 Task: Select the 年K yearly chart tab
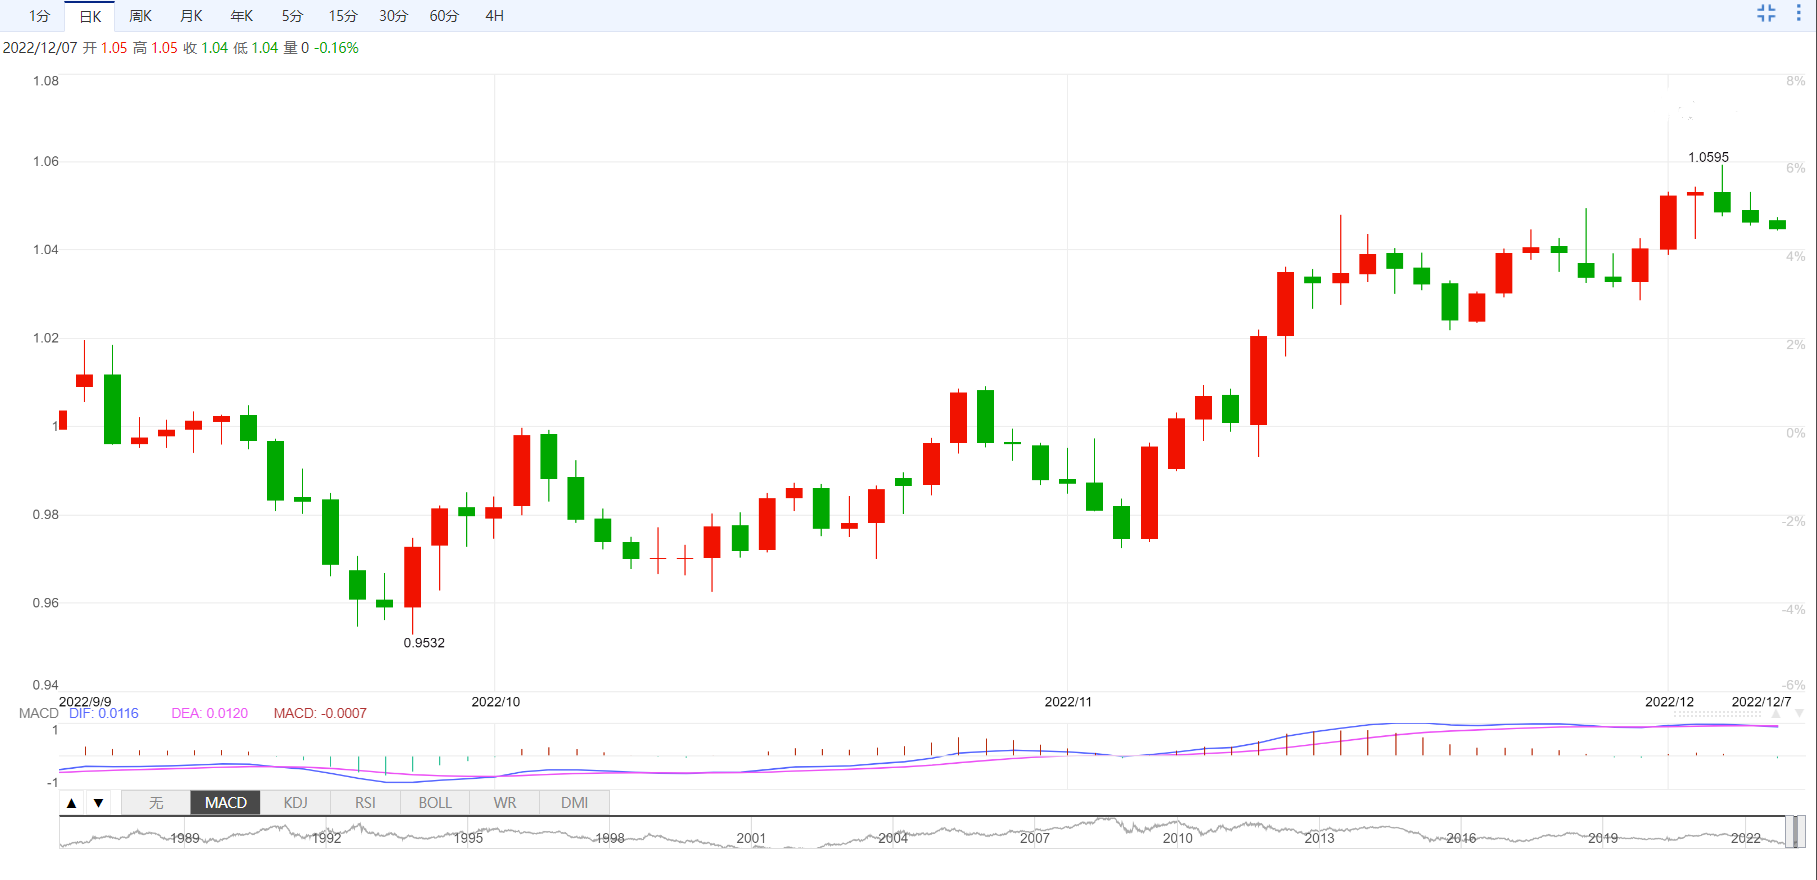point(242,16)
